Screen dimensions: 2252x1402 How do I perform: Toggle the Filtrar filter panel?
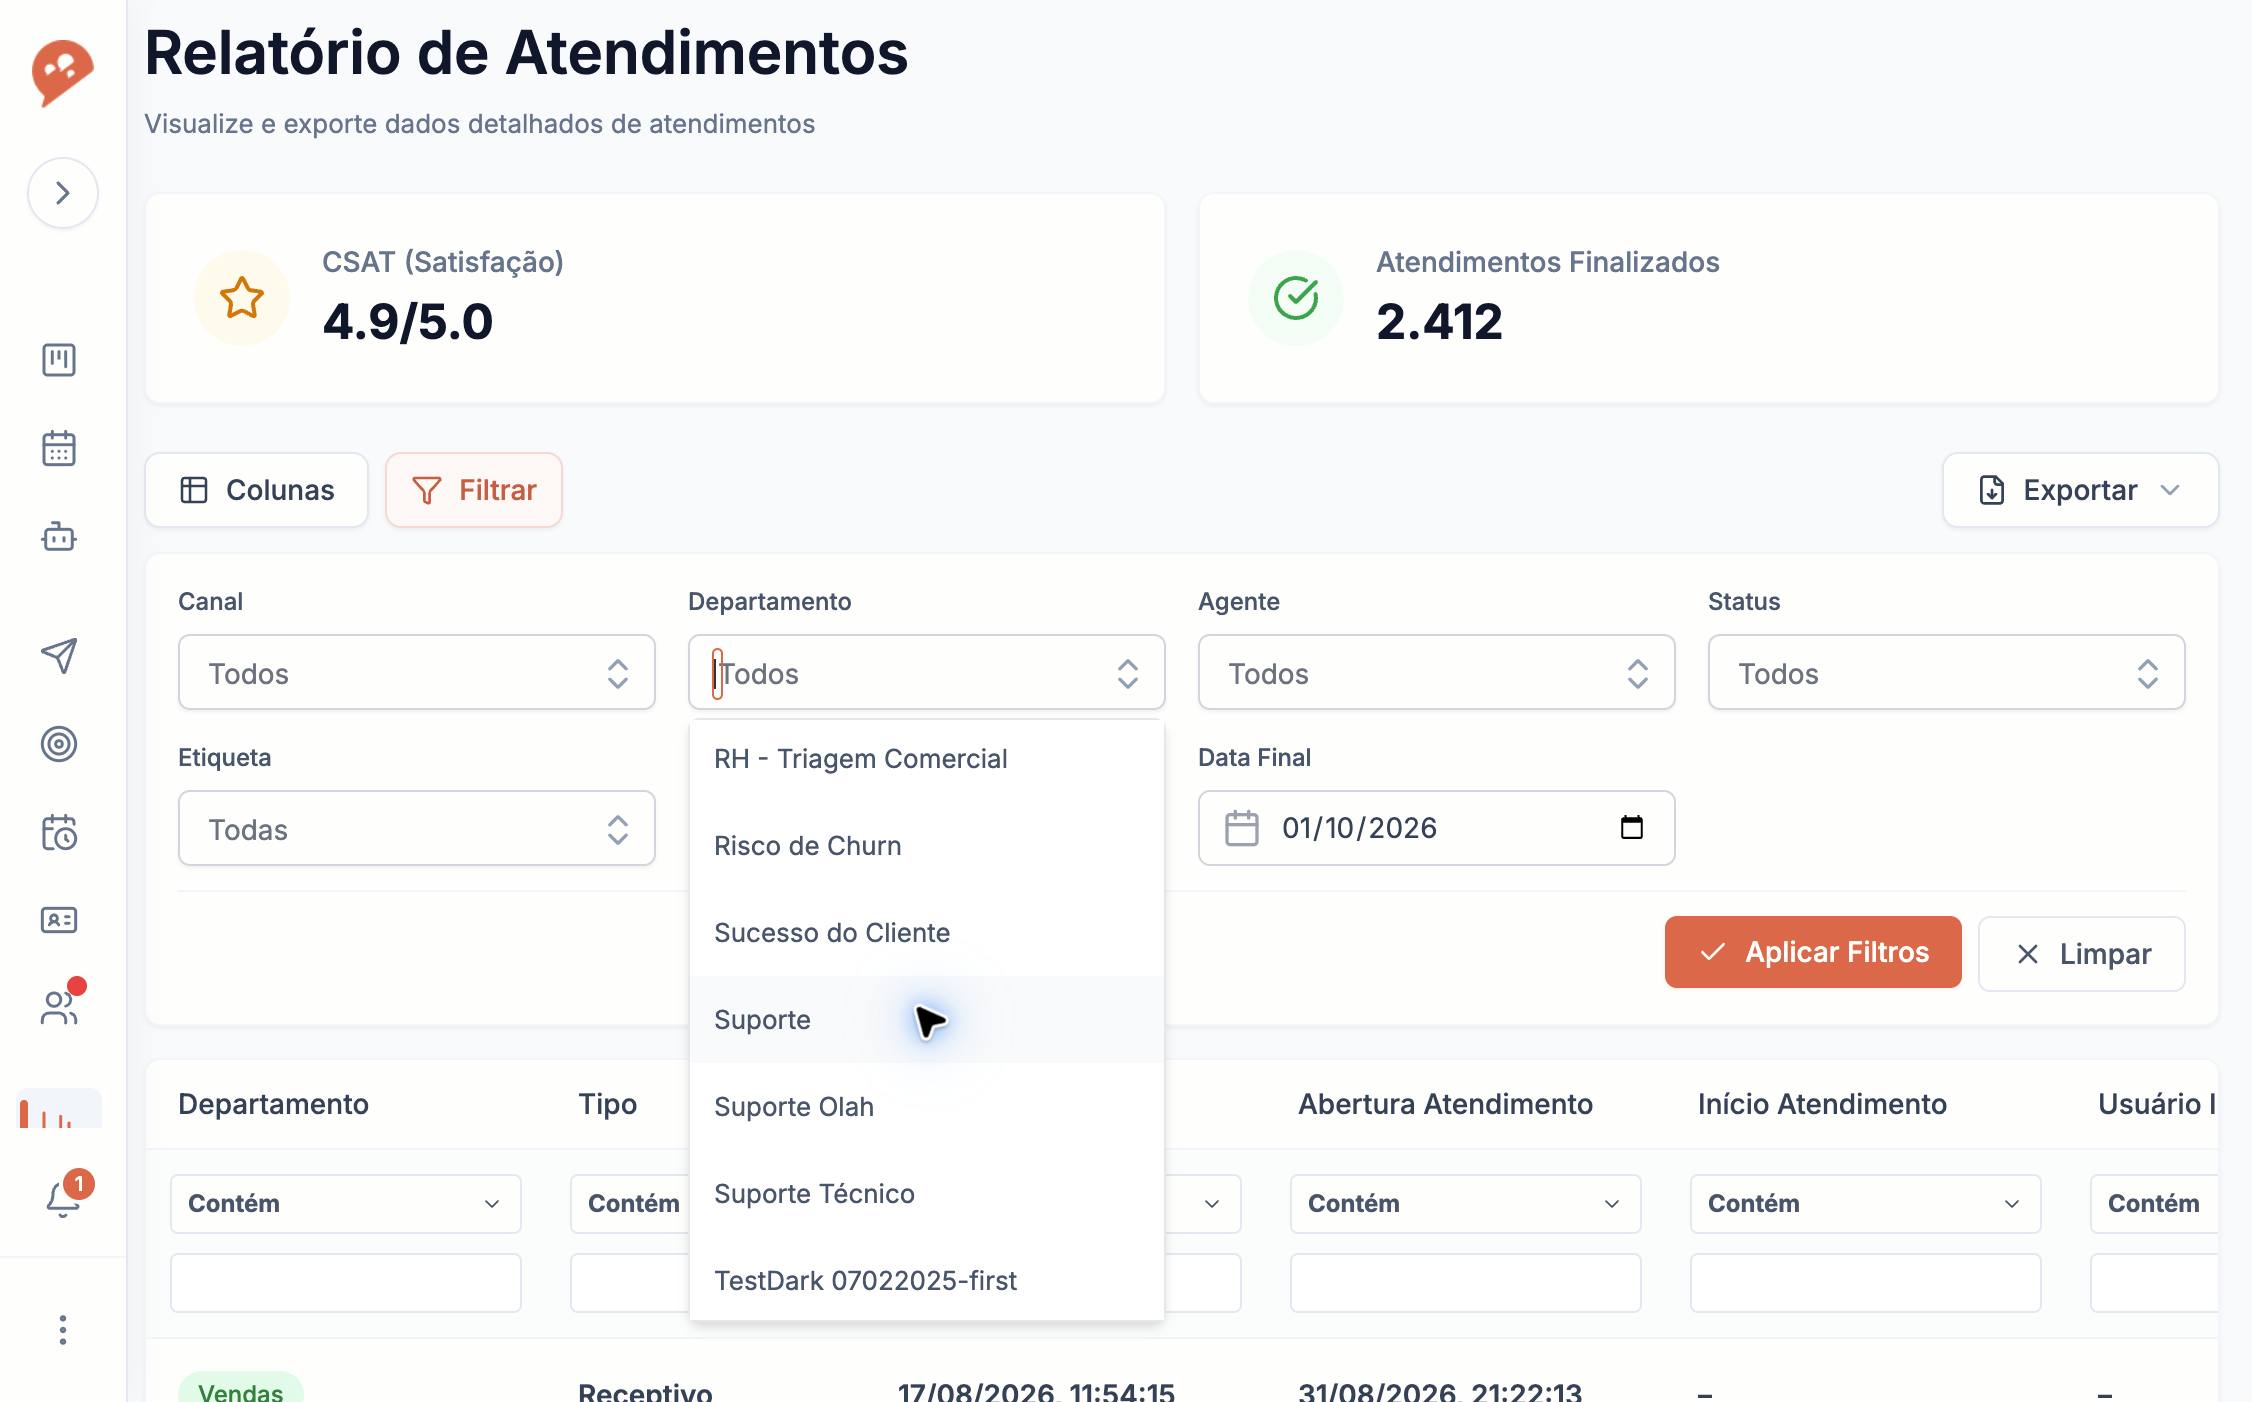474,490
